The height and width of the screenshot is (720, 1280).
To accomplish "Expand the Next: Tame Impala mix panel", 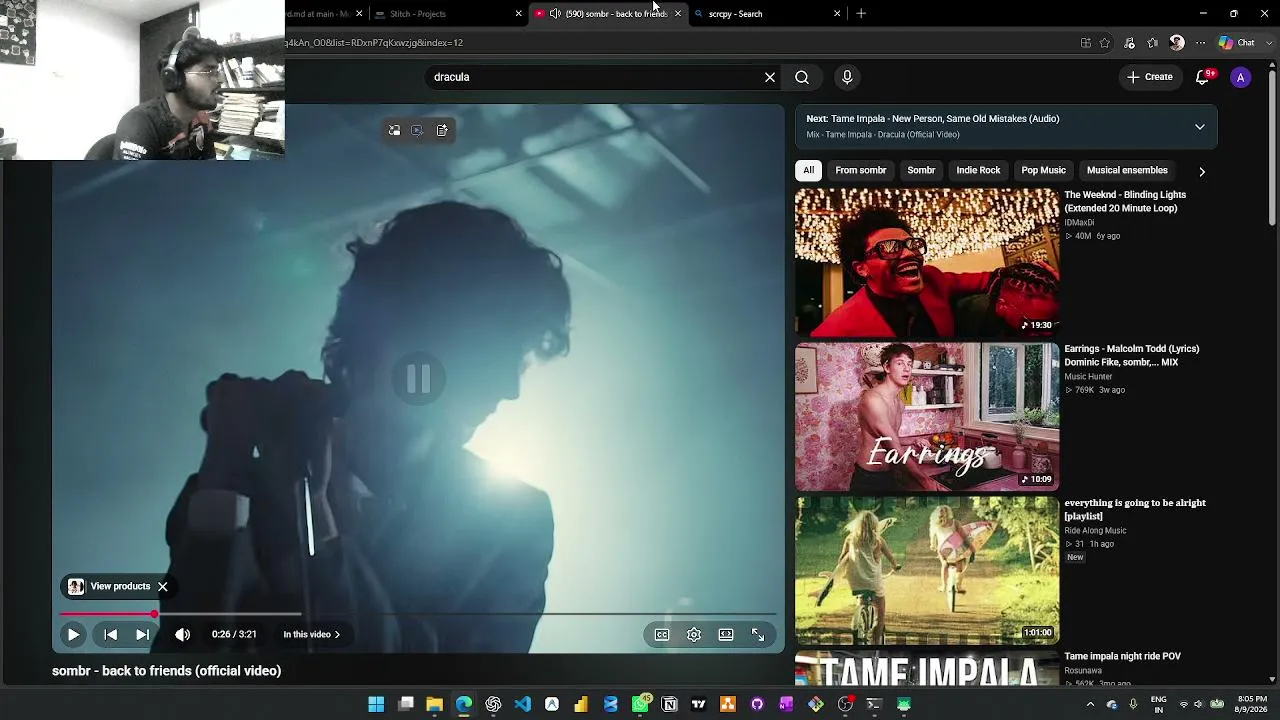I will click(x=1200, y=127).
